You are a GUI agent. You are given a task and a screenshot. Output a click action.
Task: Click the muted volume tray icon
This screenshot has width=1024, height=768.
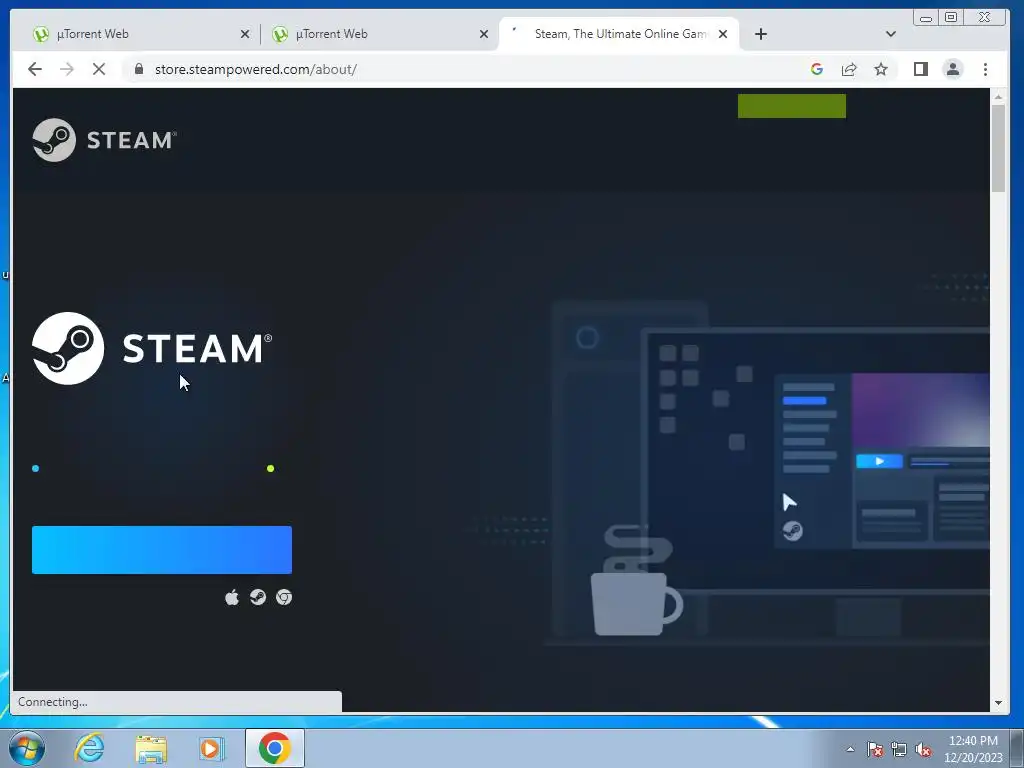click(x=923, y=749)
